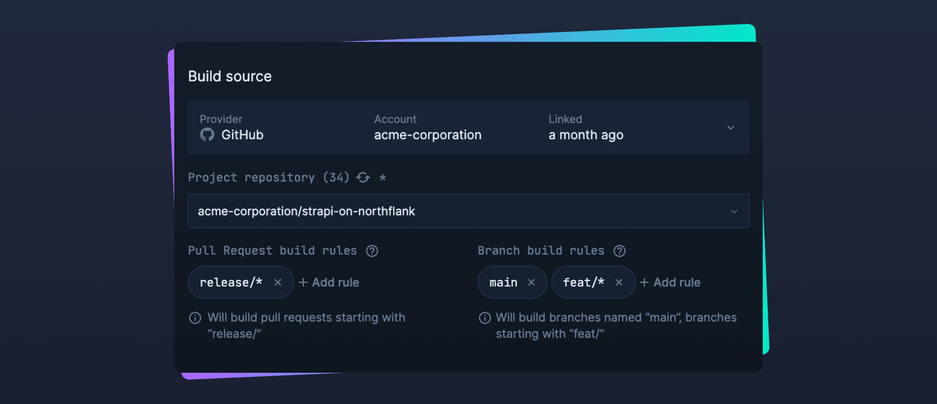Click the GitHub provider name text
Image resolution: width=937 pixels, height=404 pixels.
(243, 135)
